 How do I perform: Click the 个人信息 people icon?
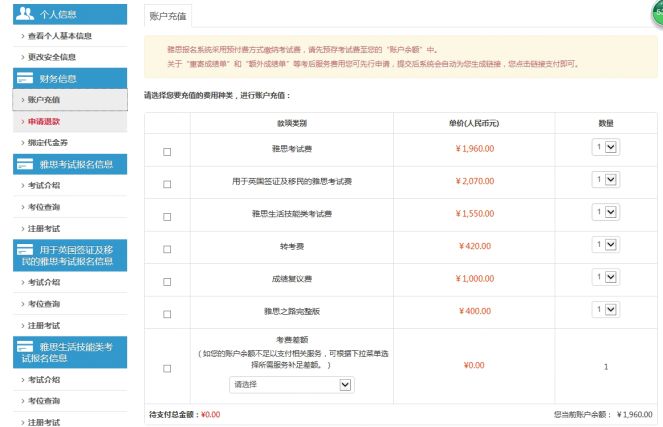25,14
